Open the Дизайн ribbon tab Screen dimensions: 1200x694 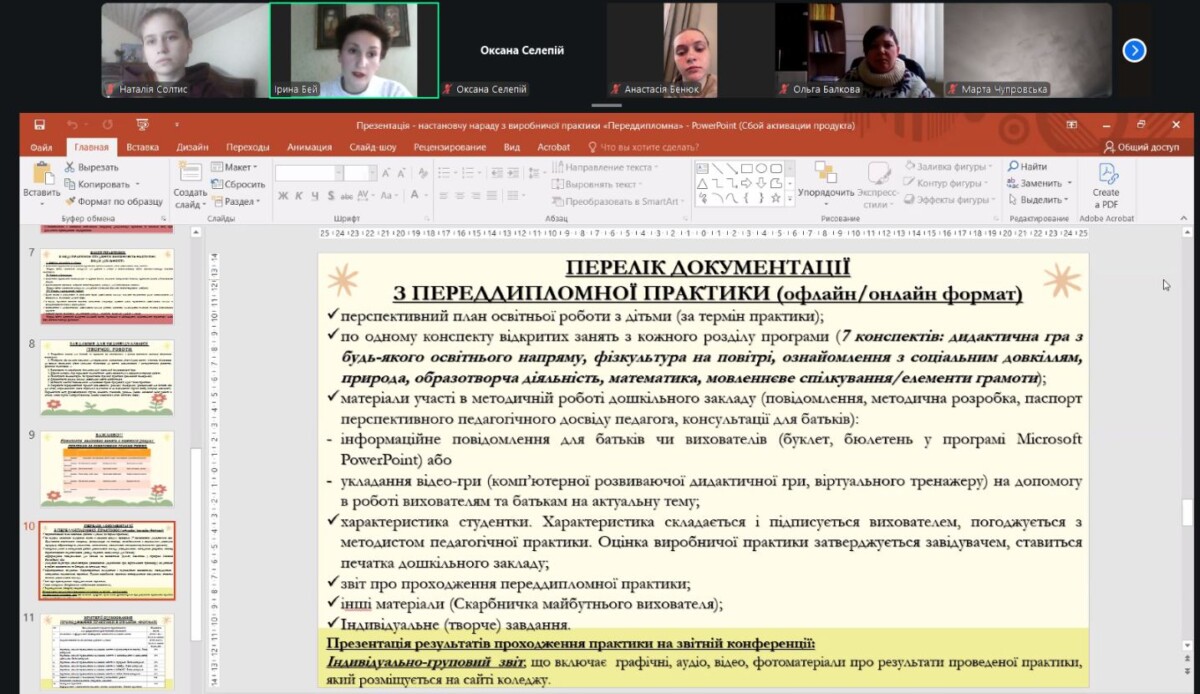192,147
